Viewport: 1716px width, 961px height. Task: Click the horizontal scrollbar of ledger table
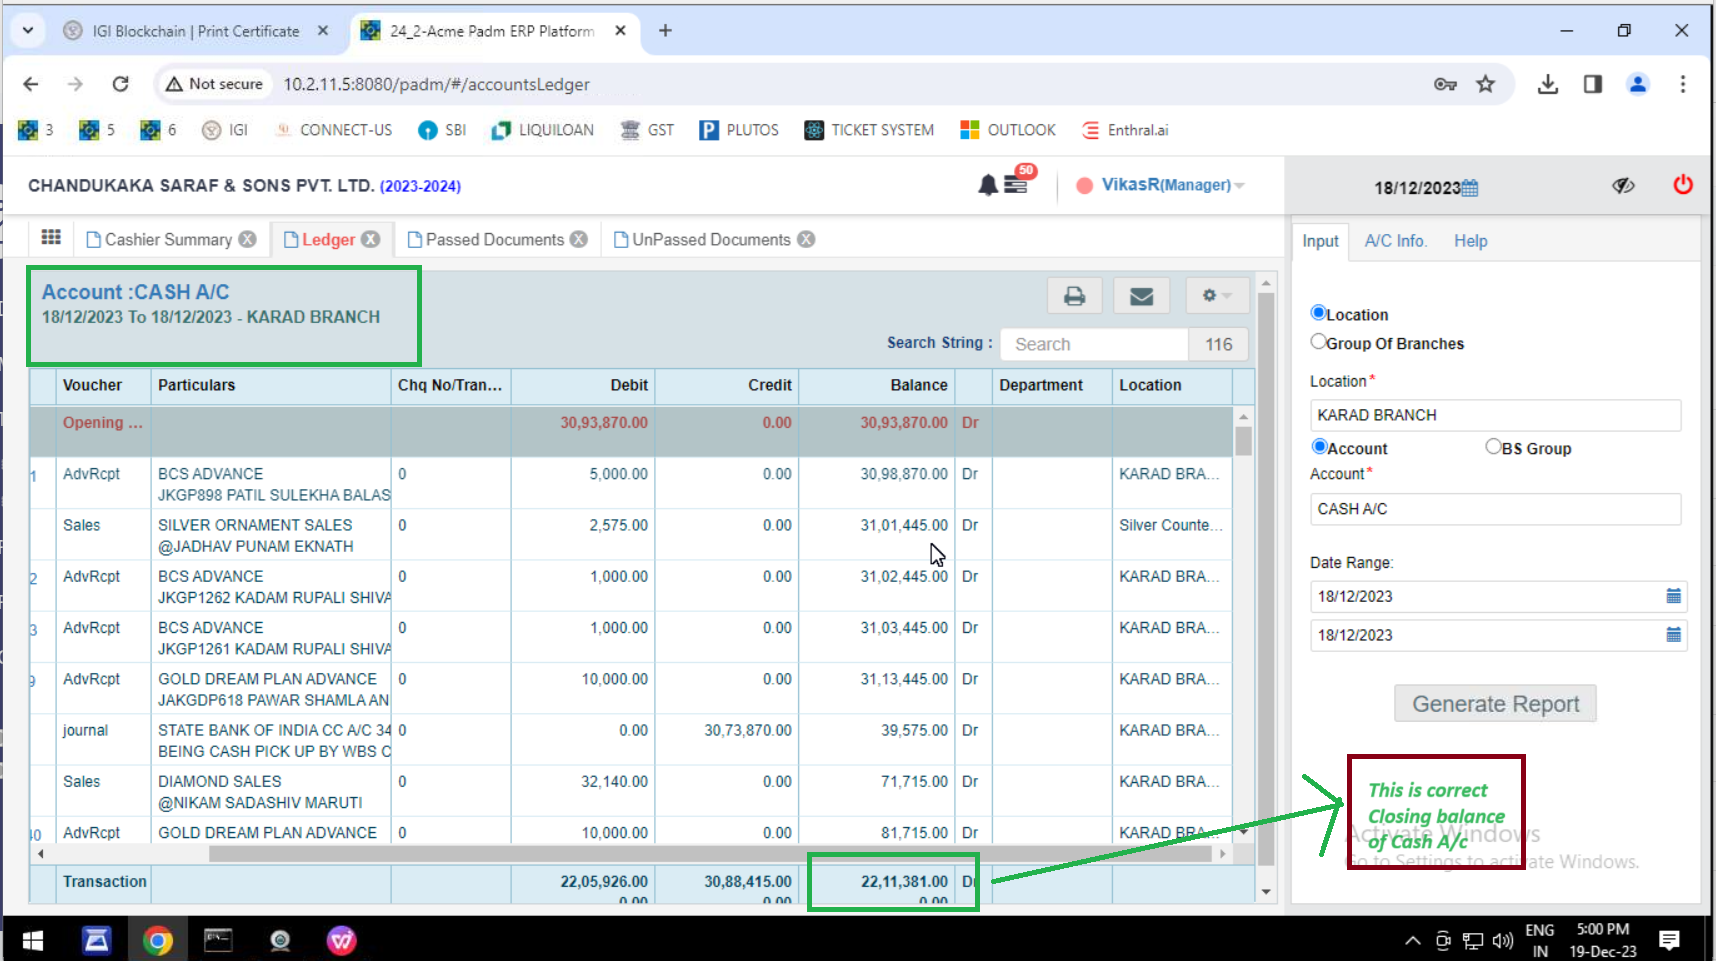[711, 854]
